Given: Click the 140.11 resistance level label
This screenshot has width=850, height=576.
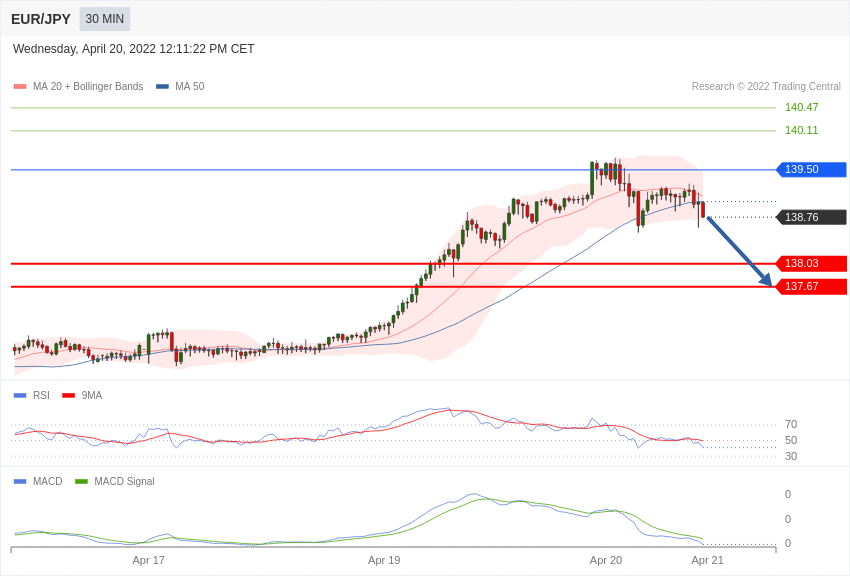Looking at the screenshot, I should point(801,130).
